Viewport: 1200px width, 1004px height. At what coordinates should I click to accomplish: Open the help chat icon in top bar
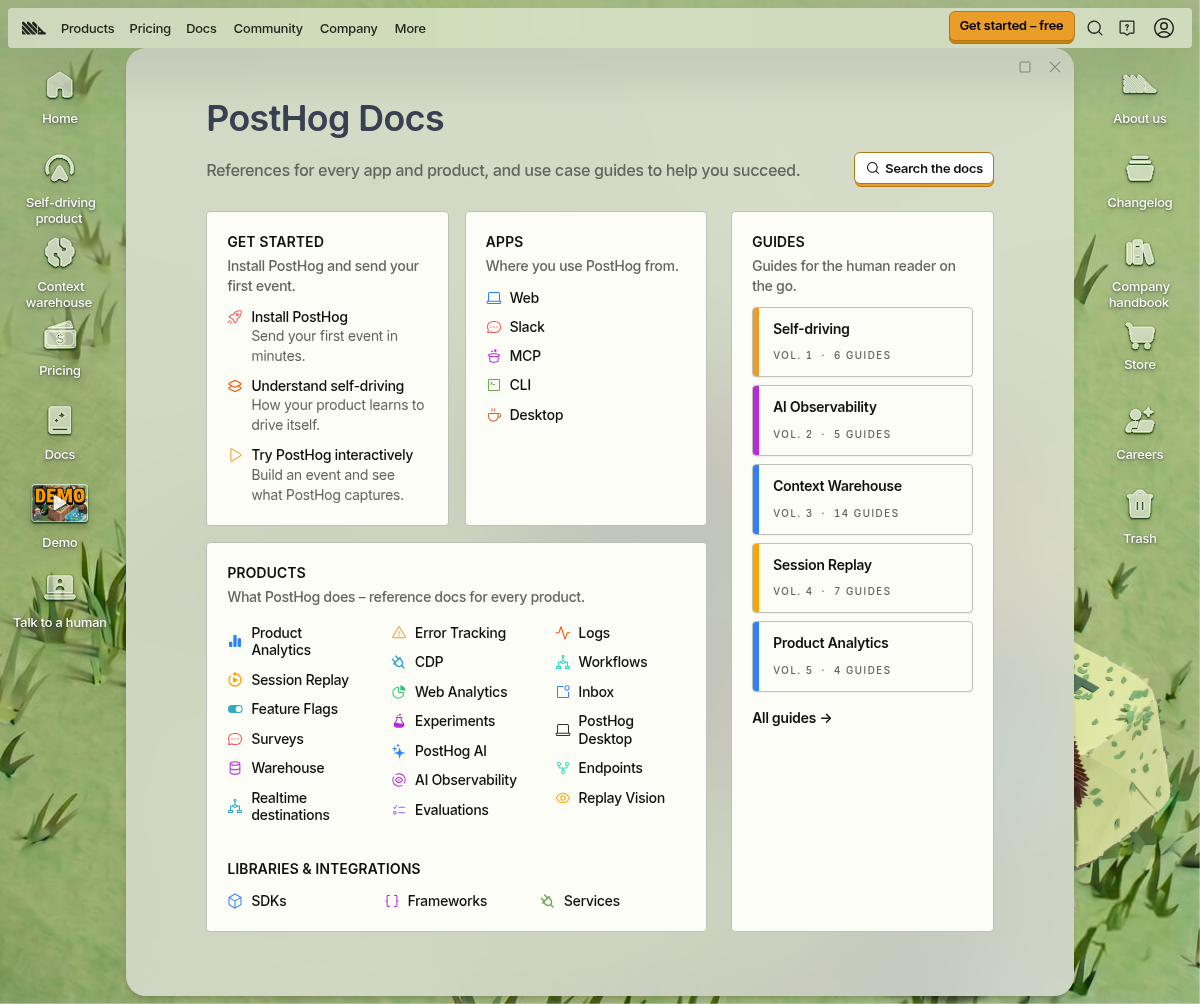pyautogui.click(x=1127, y=28)
